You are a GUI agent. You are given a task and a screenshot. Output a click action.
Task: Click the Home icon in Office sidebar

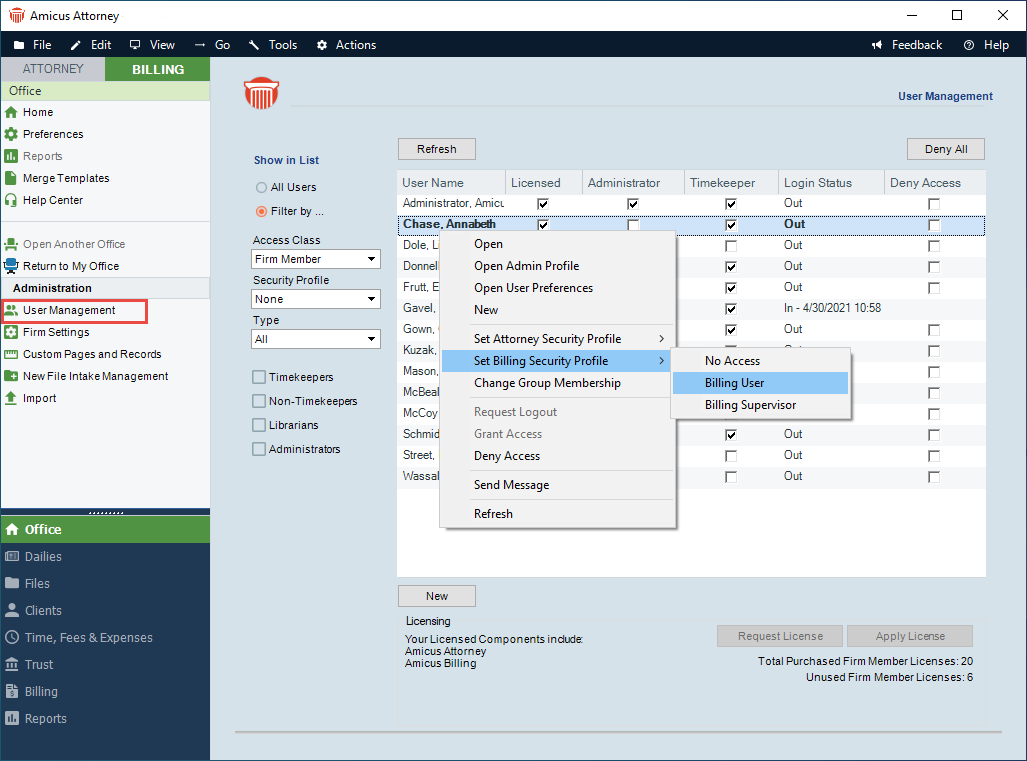11,113
